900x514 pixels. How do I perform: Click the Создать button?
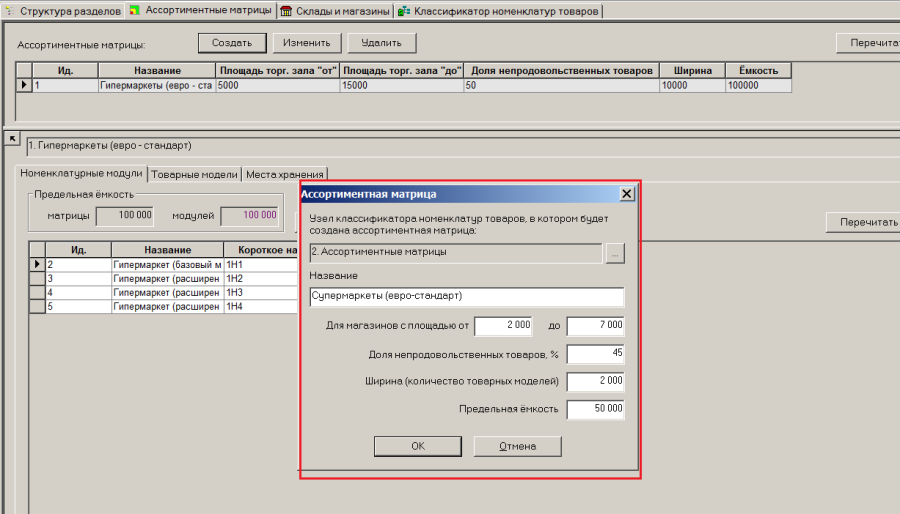coord(232,43)
